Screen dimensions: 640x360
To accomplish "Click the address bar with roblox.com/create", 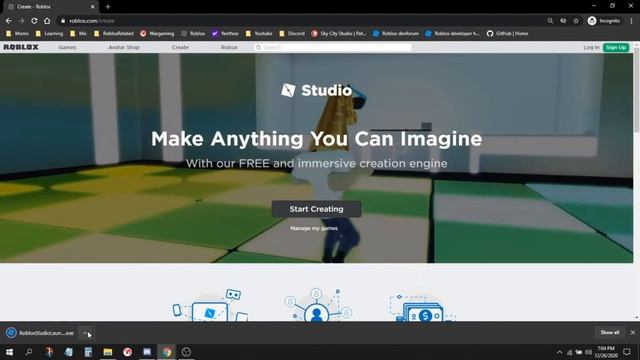I will [302, 21].
